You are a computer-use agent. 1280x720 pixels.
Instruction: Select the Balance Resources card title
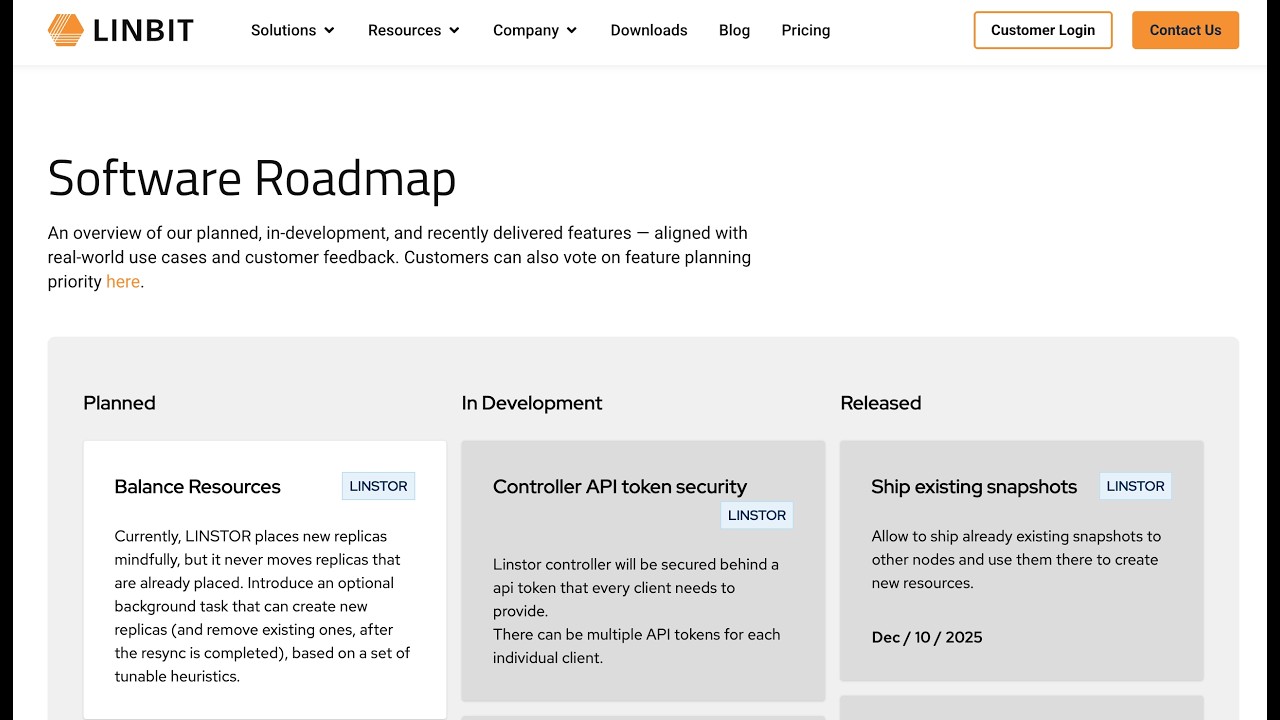[198, 487]
